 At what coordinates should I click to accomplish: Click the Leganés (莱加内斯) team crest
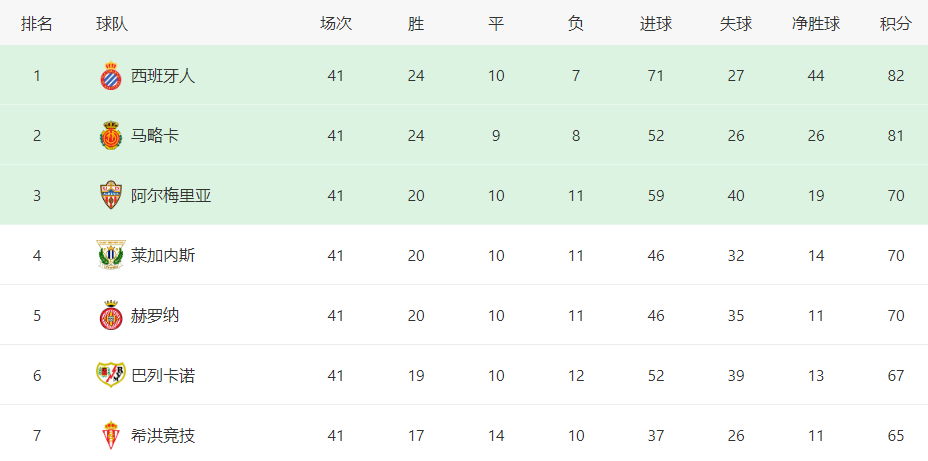click(111, 255)
